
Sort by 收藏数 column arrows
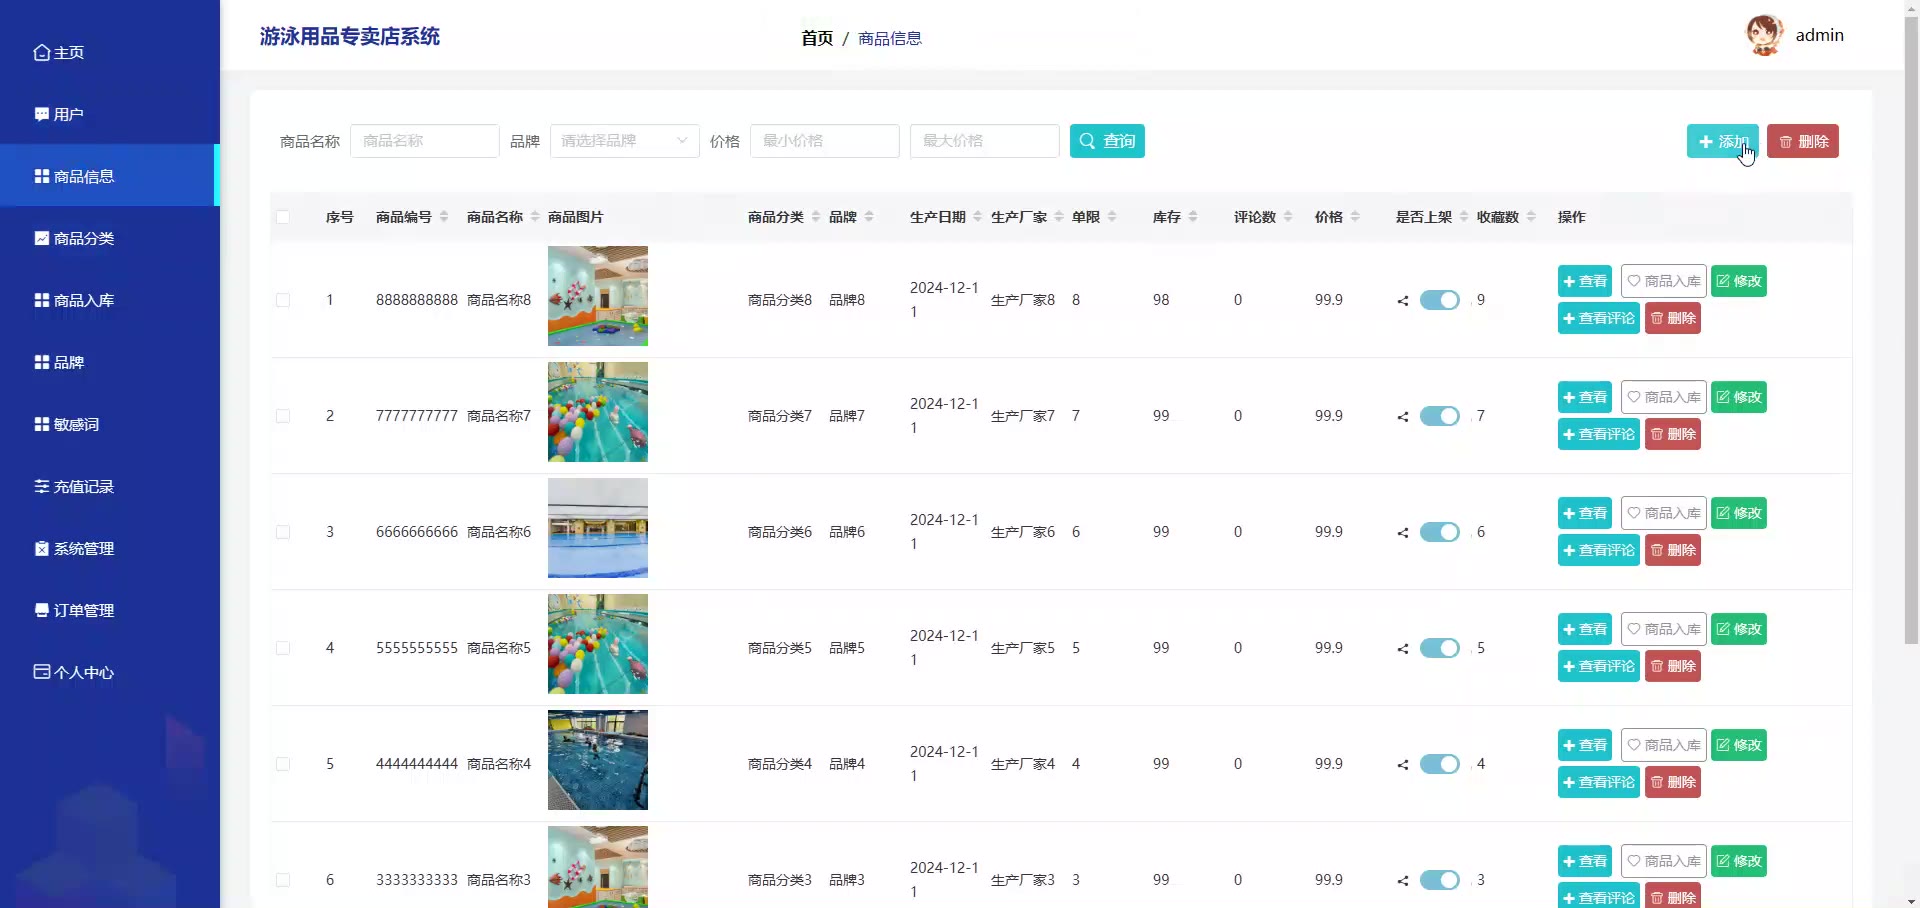(x=1531, y=217)
